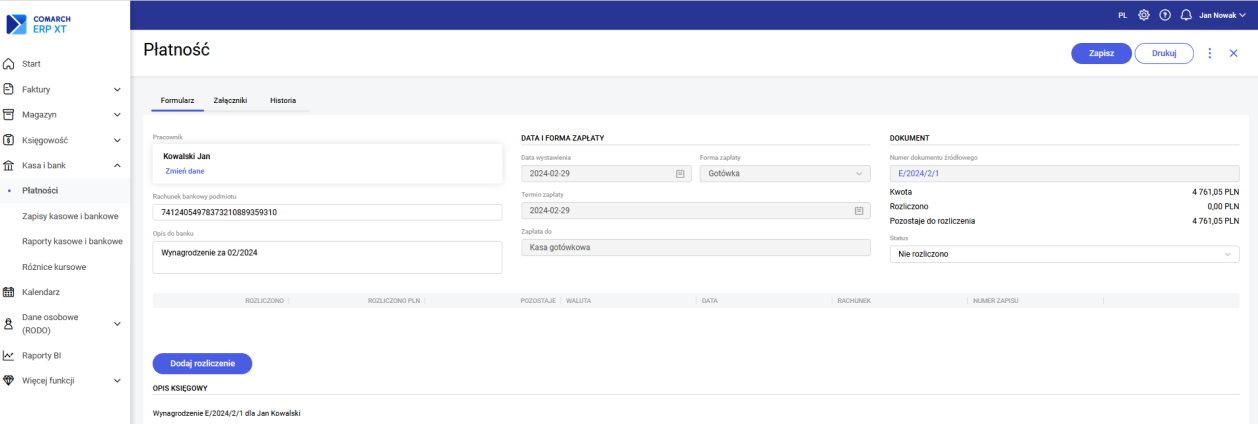The image size is (1258, 424).
Task: Switch to the Załączniki tab
Action: click(x=230, y=101)
